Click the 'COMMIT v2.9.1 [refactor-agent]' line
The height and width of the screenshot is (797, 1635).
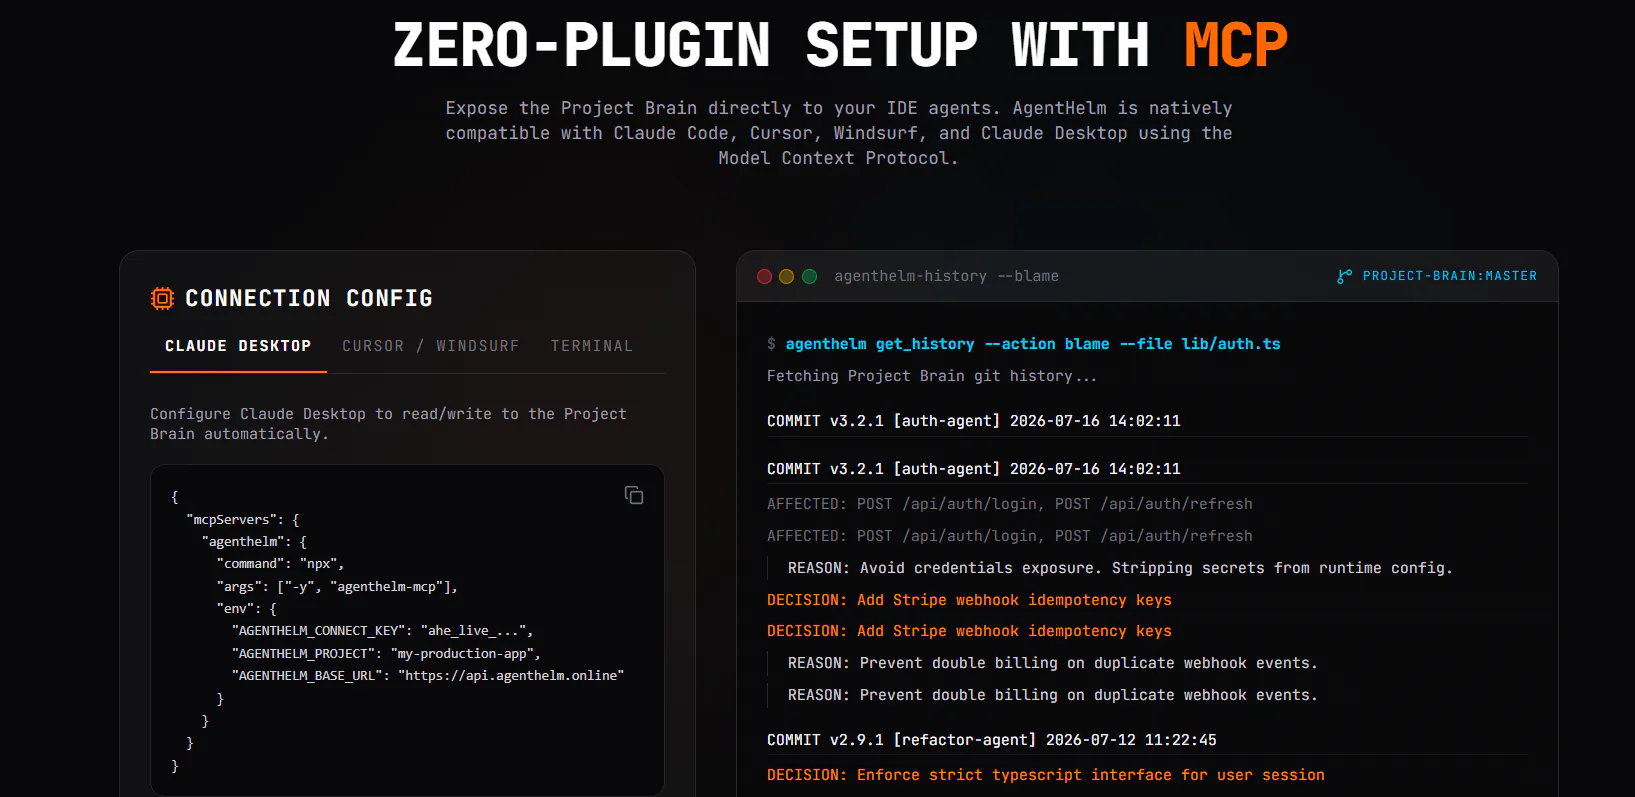pyautogui.click(x=992, y=740)
